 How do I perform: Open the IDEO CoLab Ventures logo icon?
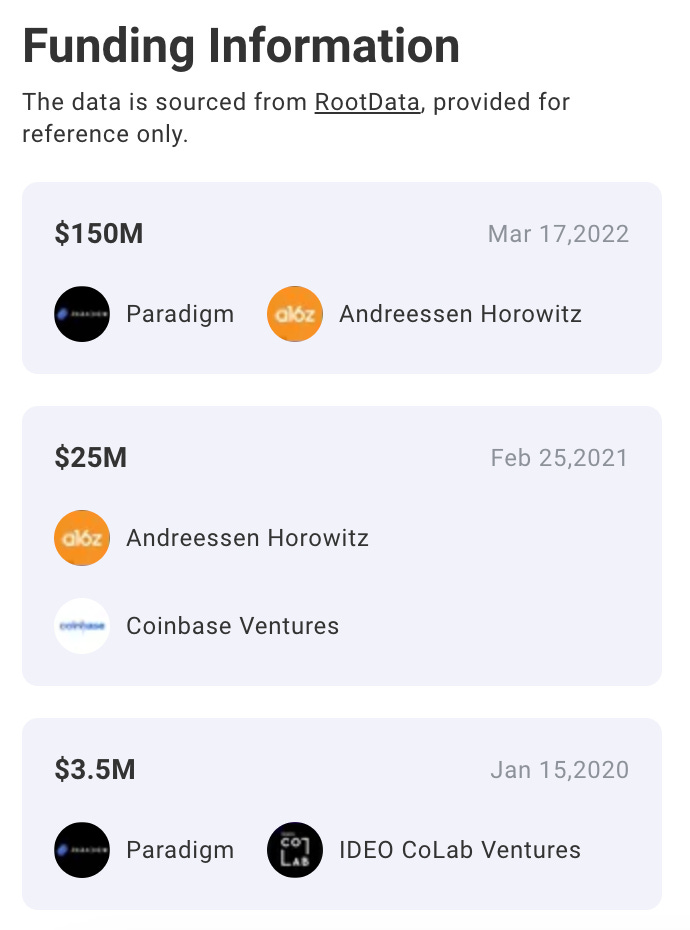295,850
